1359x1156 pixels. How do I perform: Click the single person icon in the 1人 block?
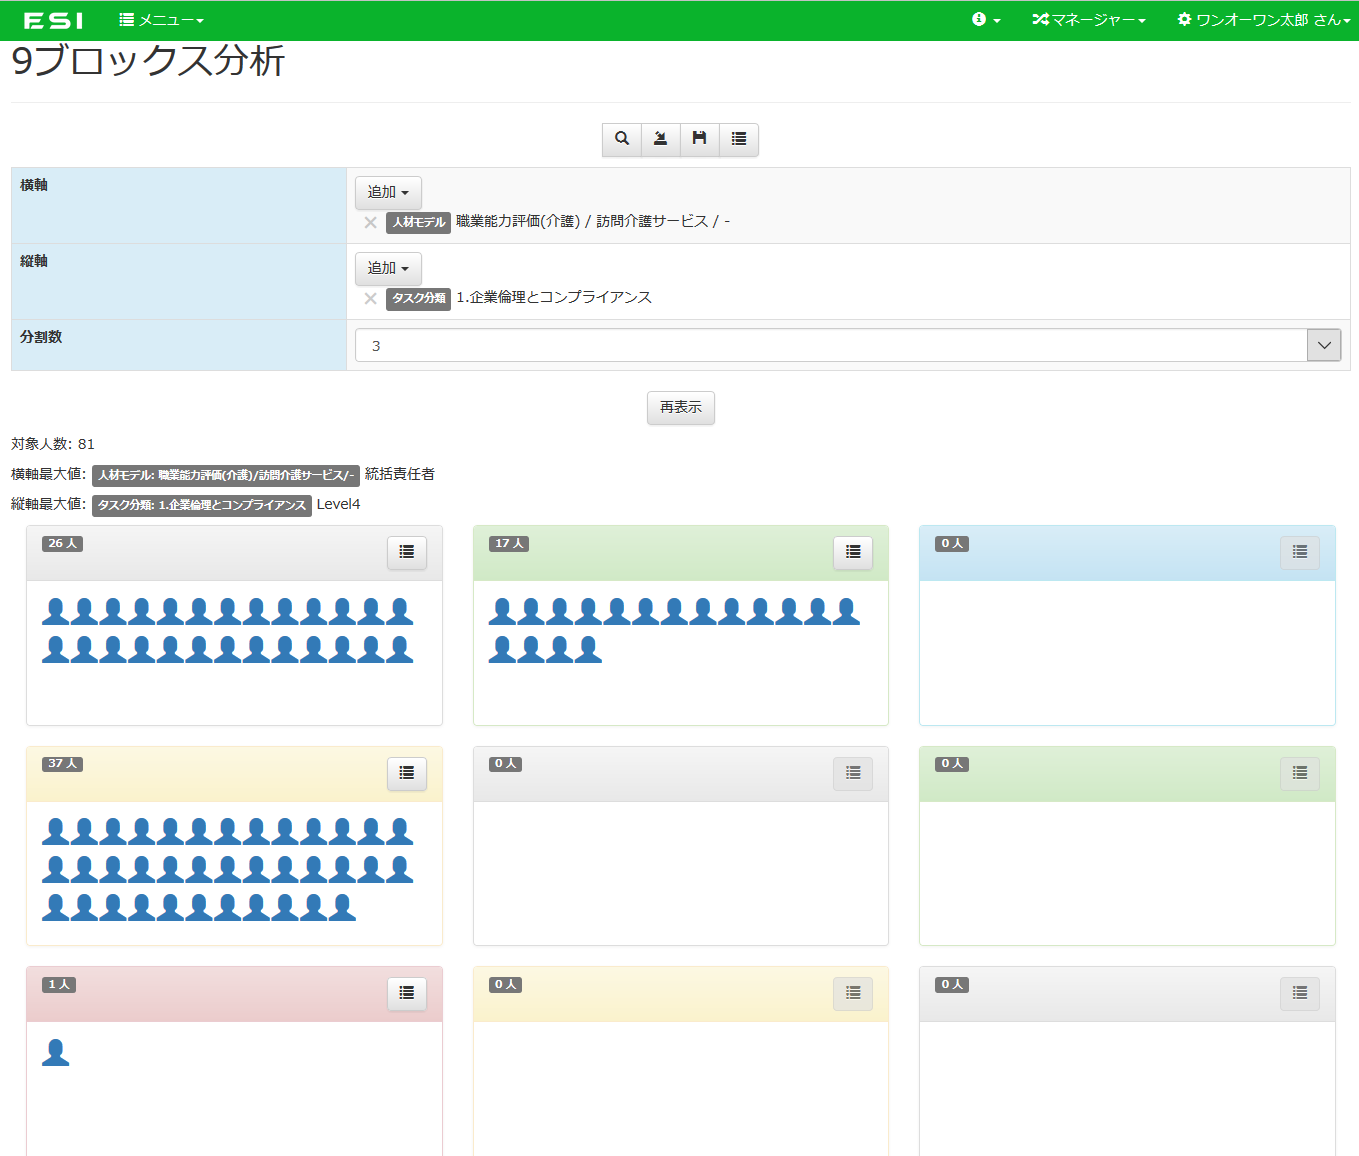point(56,1052)
